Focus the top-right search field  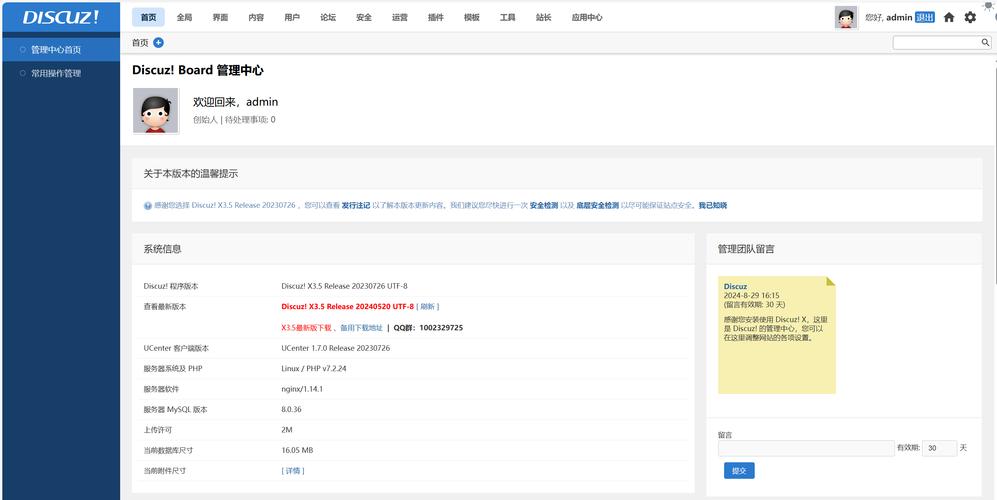point(936,43)
